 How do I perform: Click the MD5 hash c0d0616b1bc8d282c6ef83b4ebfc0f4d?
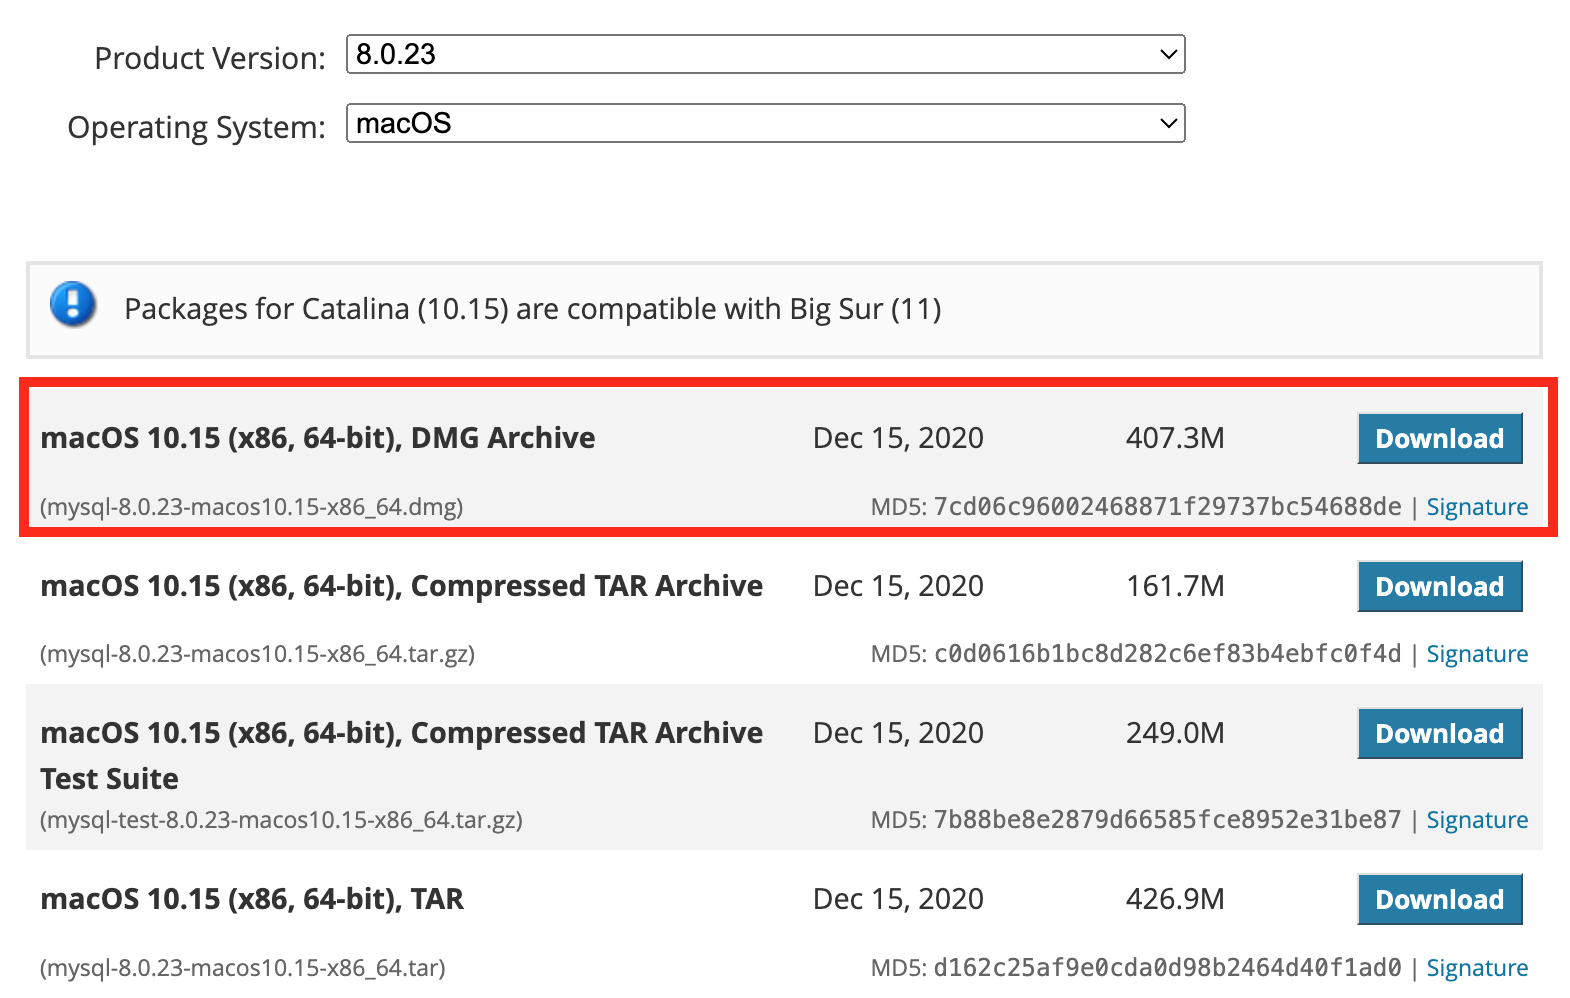coord(1167,654)
